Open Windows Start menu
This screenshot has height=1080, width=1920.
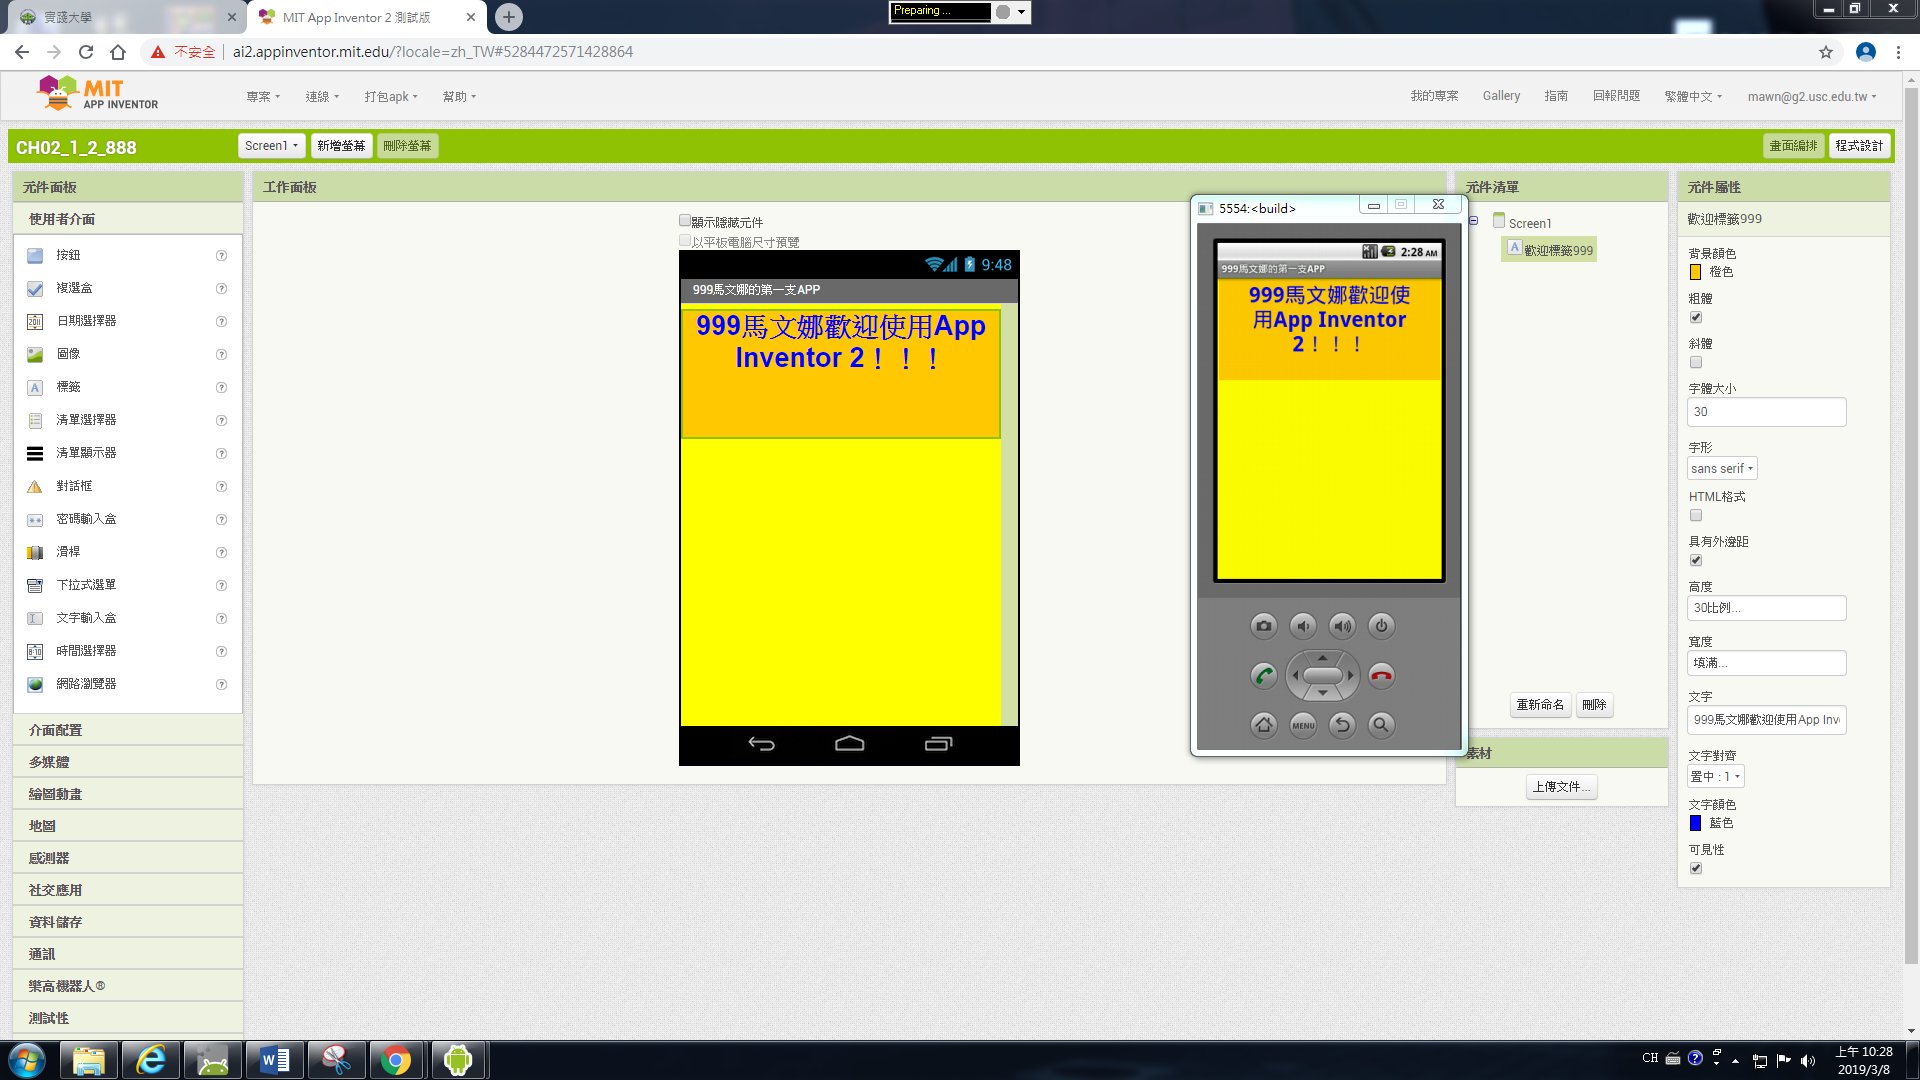click(27, 1060)
